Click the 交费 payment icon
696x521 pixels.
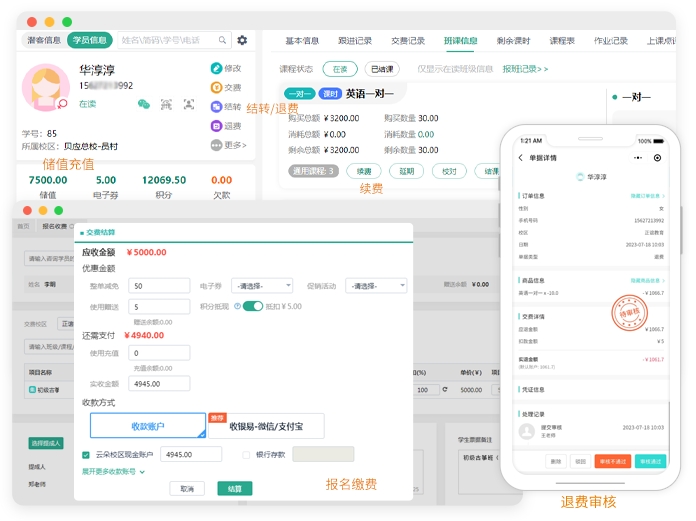(216, 87)
